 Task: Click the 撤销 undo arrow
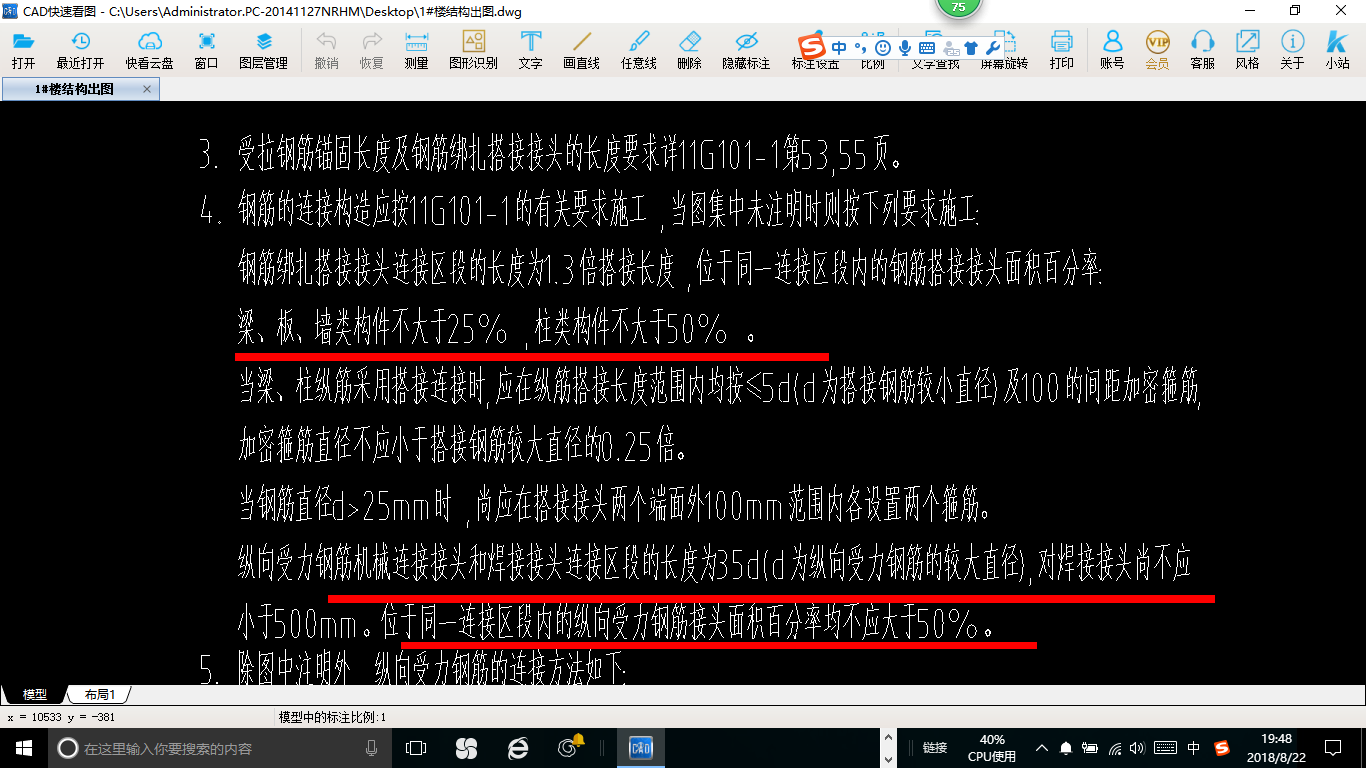pos(326,50)
